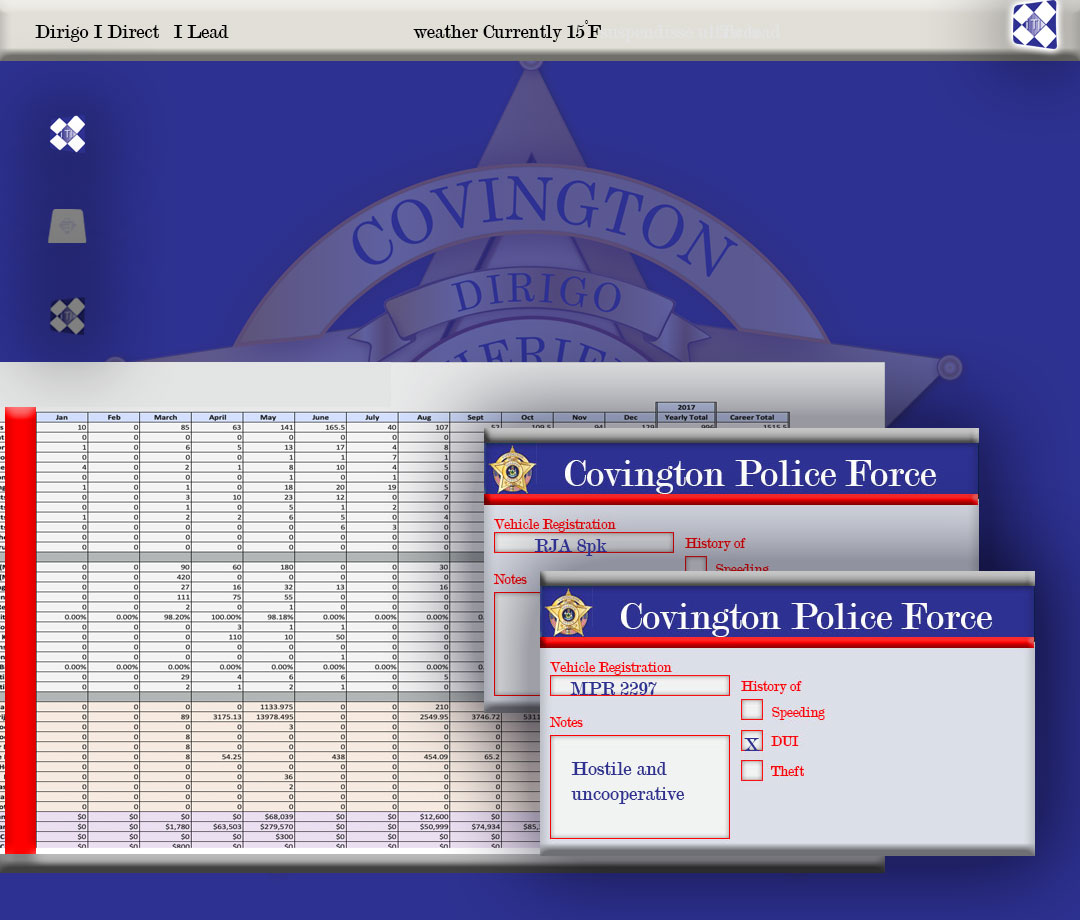The height and width of the screenshot is (920, 1080).
Task: Uncheck the DUI history checkbox
Action: click(x=752, y=741)
